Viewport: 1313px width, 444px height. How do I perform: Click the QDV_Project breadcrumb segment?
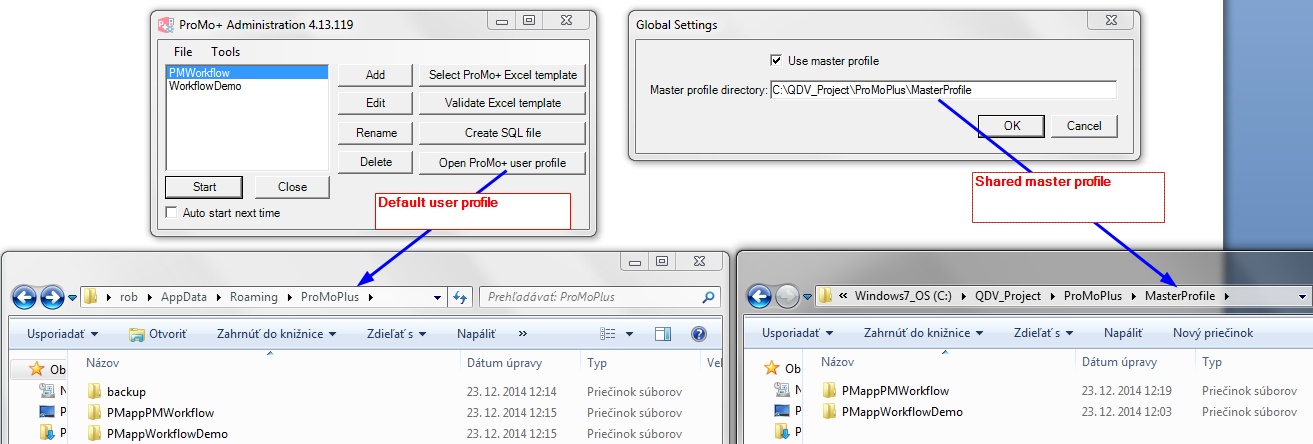pyautogui.click(x=1007, y=296)
